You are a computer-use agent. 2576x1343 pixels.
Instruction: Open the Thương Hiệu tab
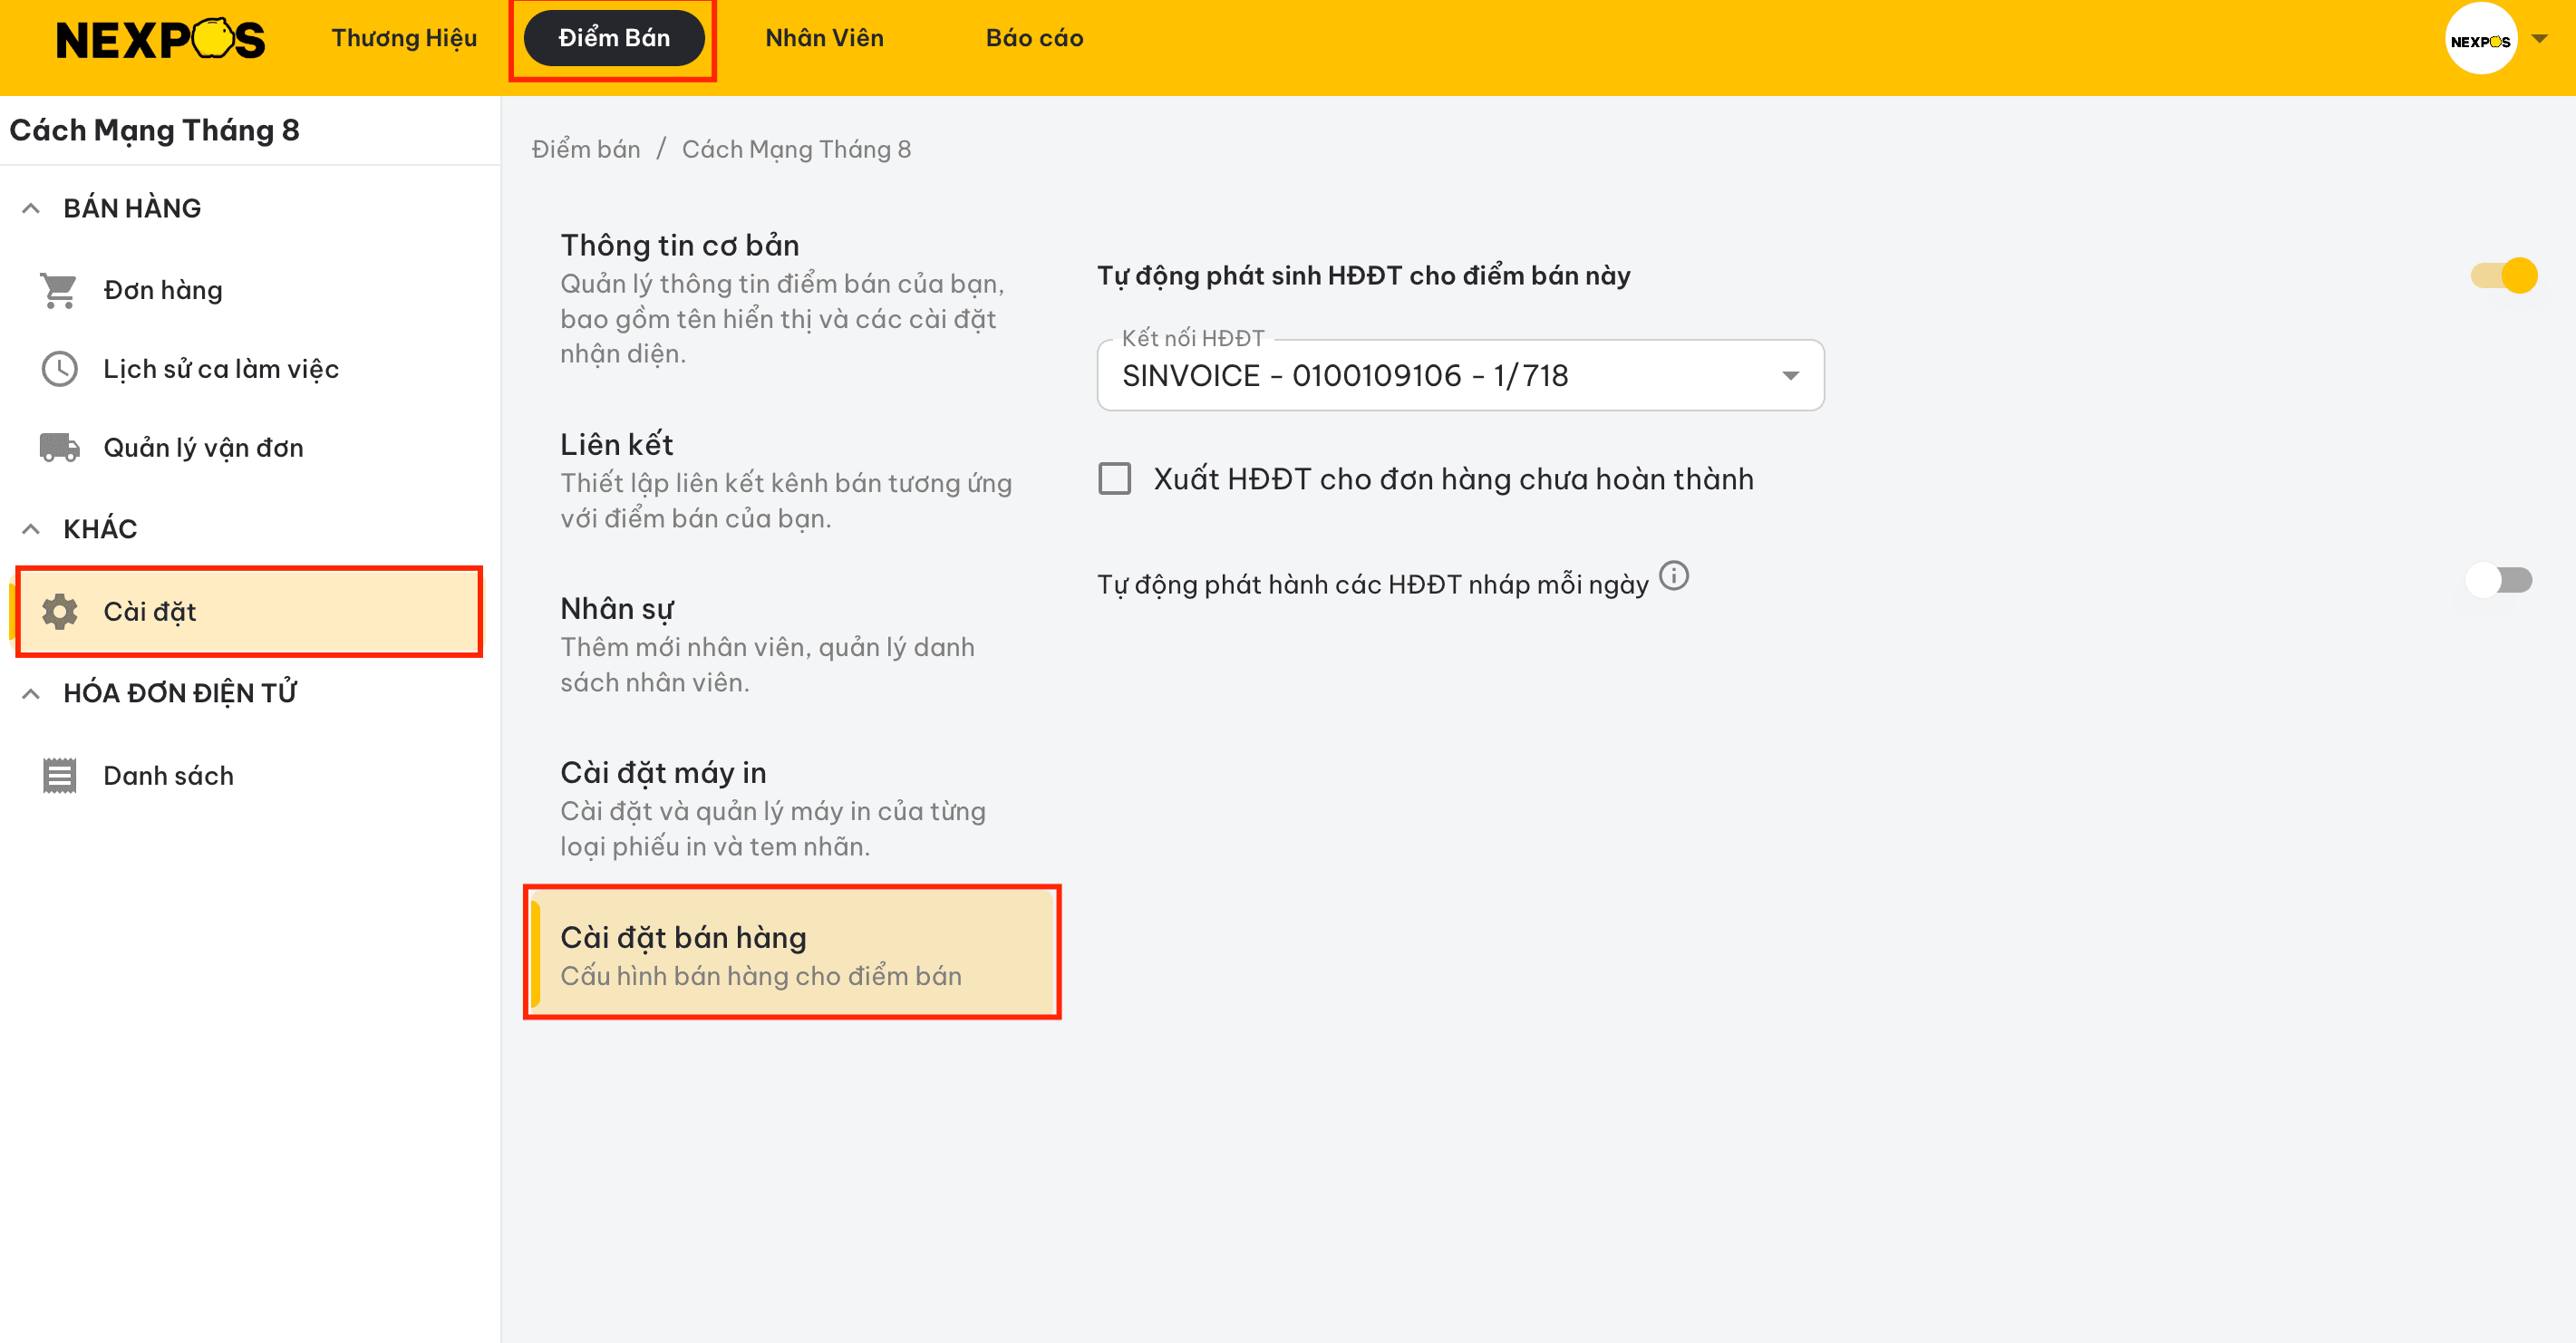(404, 38)
